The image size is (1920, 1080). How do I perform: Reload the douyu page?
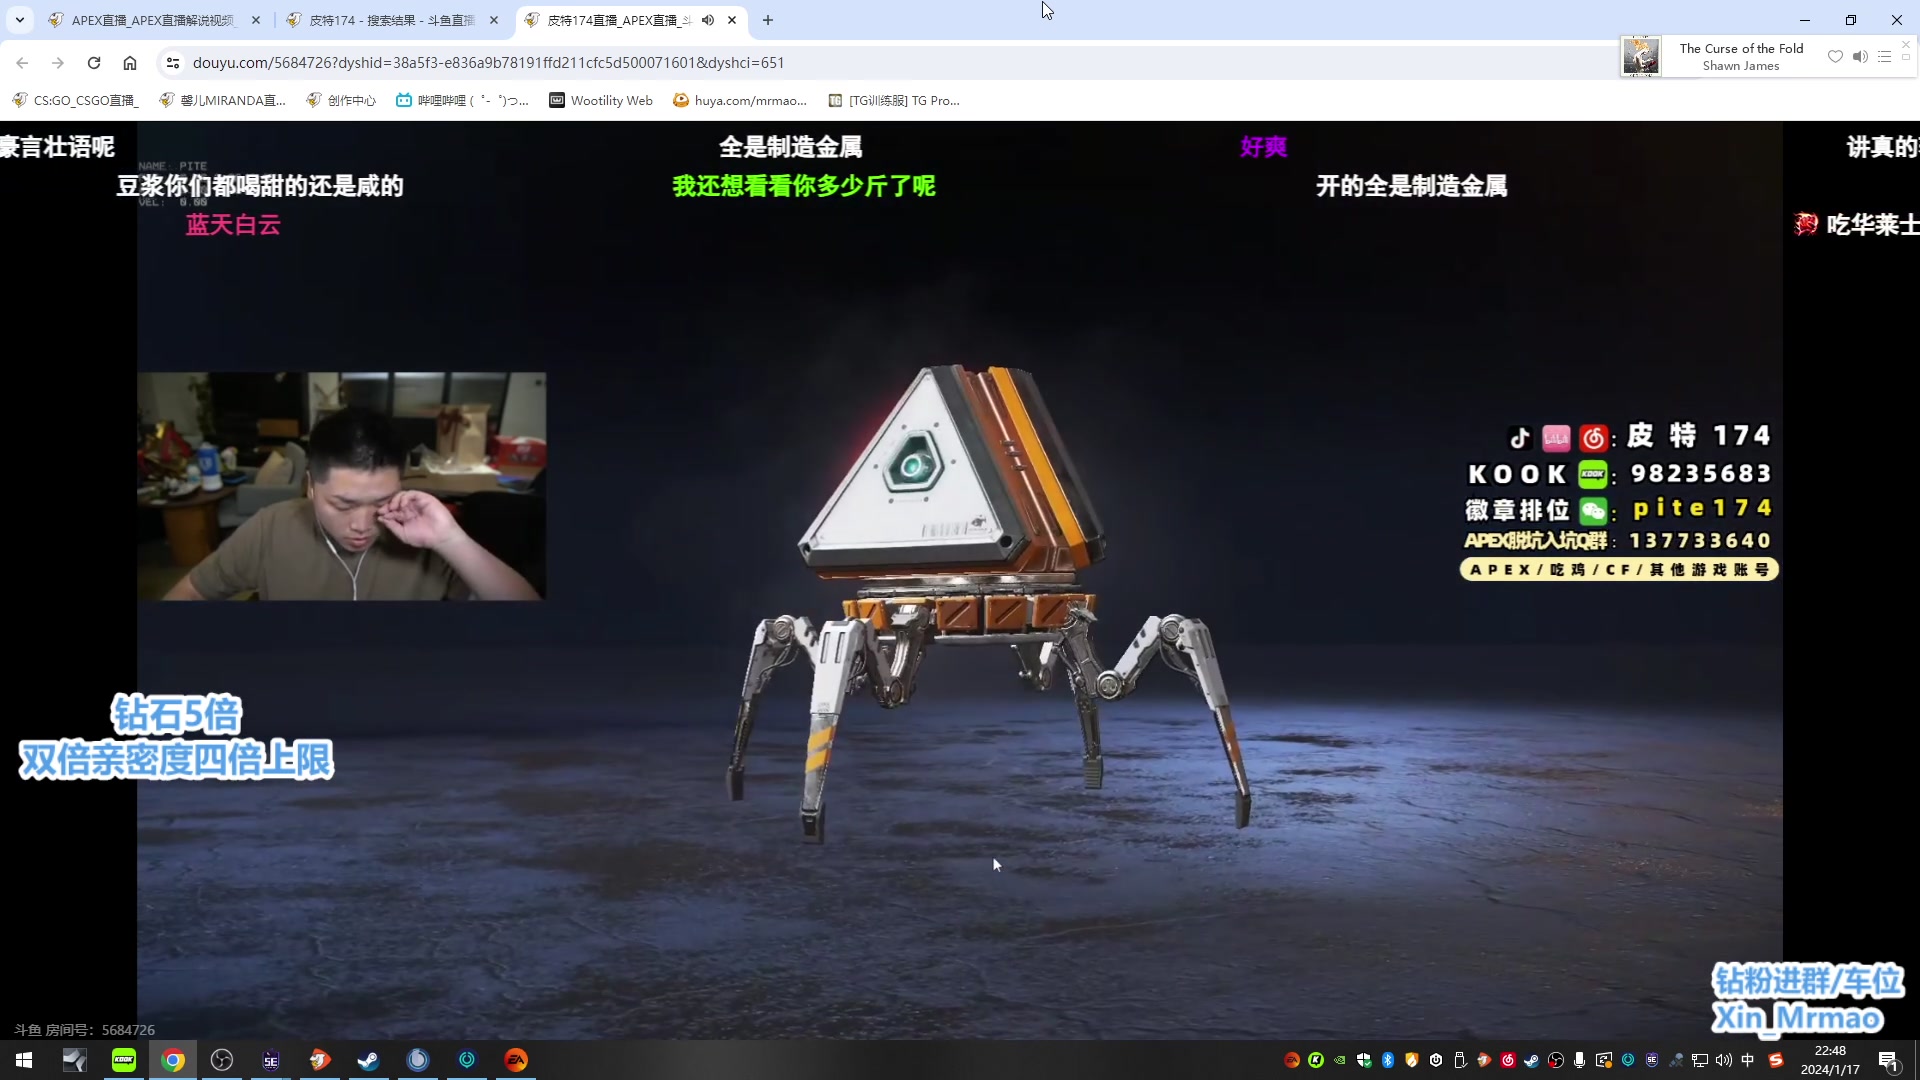(94, 63)
